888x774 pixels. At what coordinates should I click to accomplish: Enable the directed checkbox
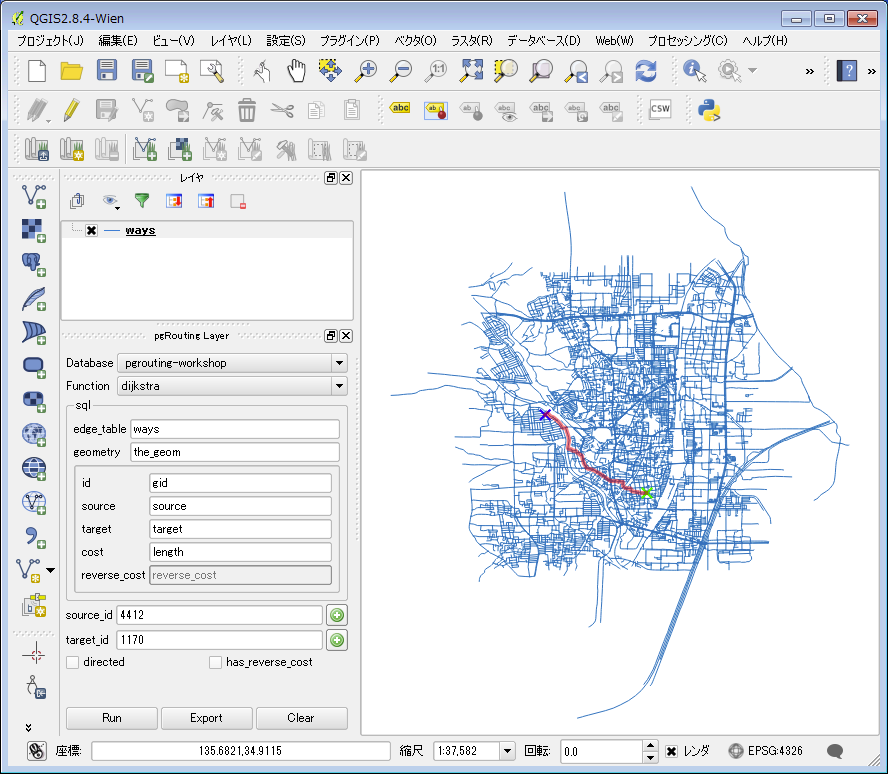click(71, 662)
